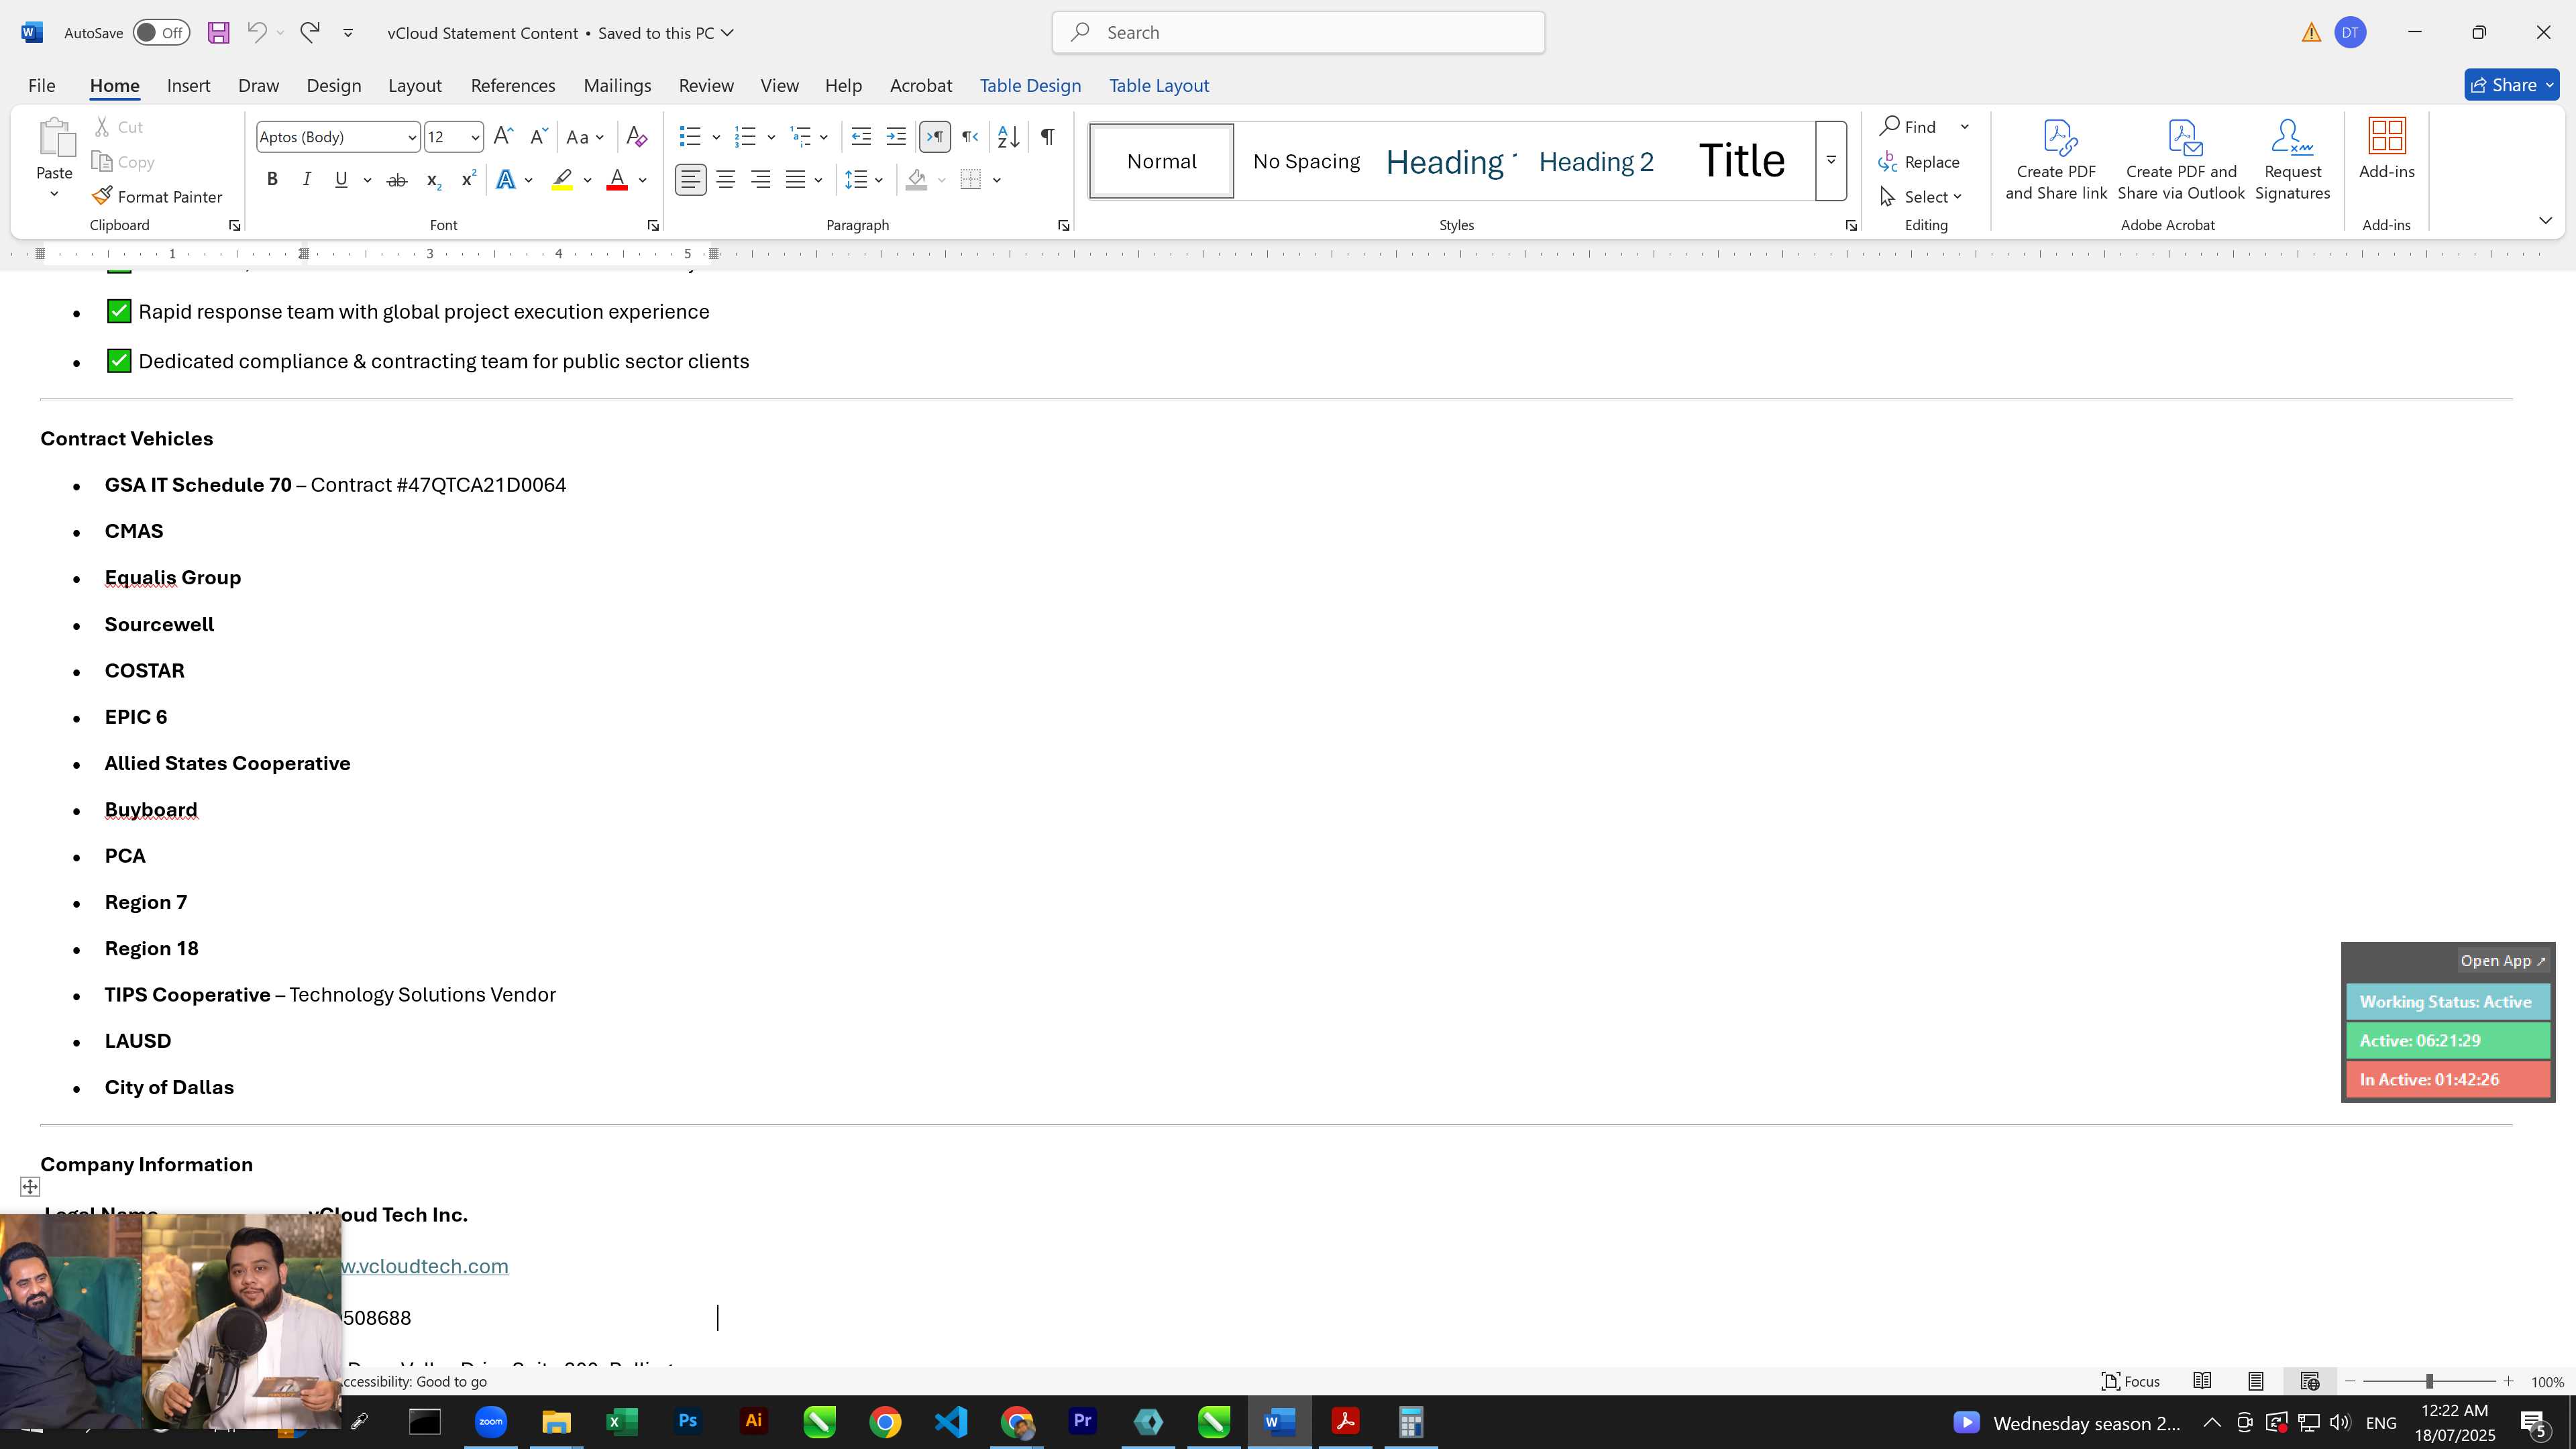The width and height of the screenshot is (2576, 1449).
Task: Click the Focus mode button
Action: coord(2131,1381)
